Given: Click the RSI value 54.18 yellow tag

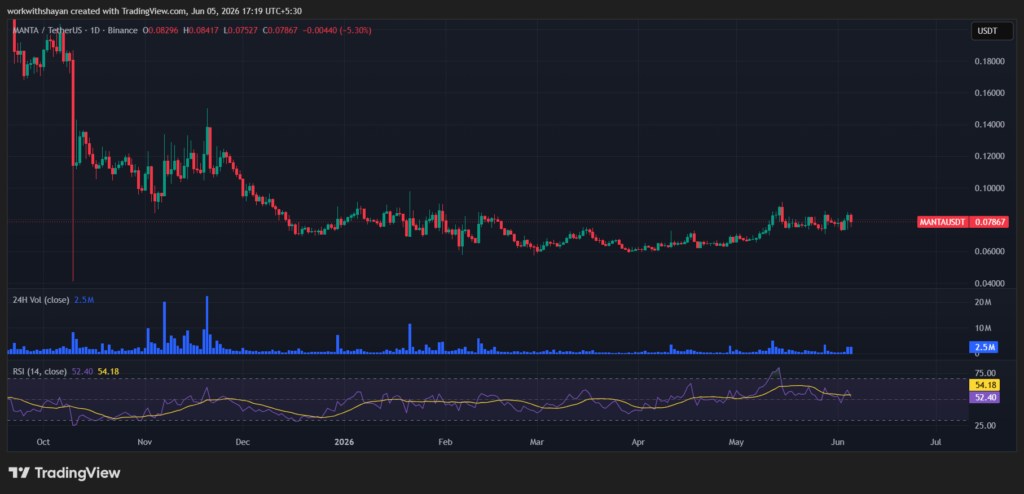Looking at the screenshot, I should [985, 386].
